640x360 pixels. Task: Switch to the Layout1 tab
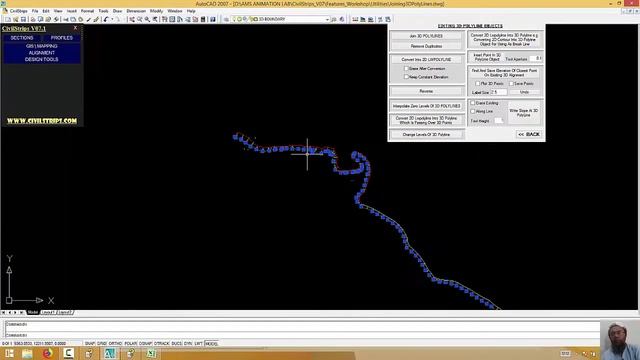point(48,312)
